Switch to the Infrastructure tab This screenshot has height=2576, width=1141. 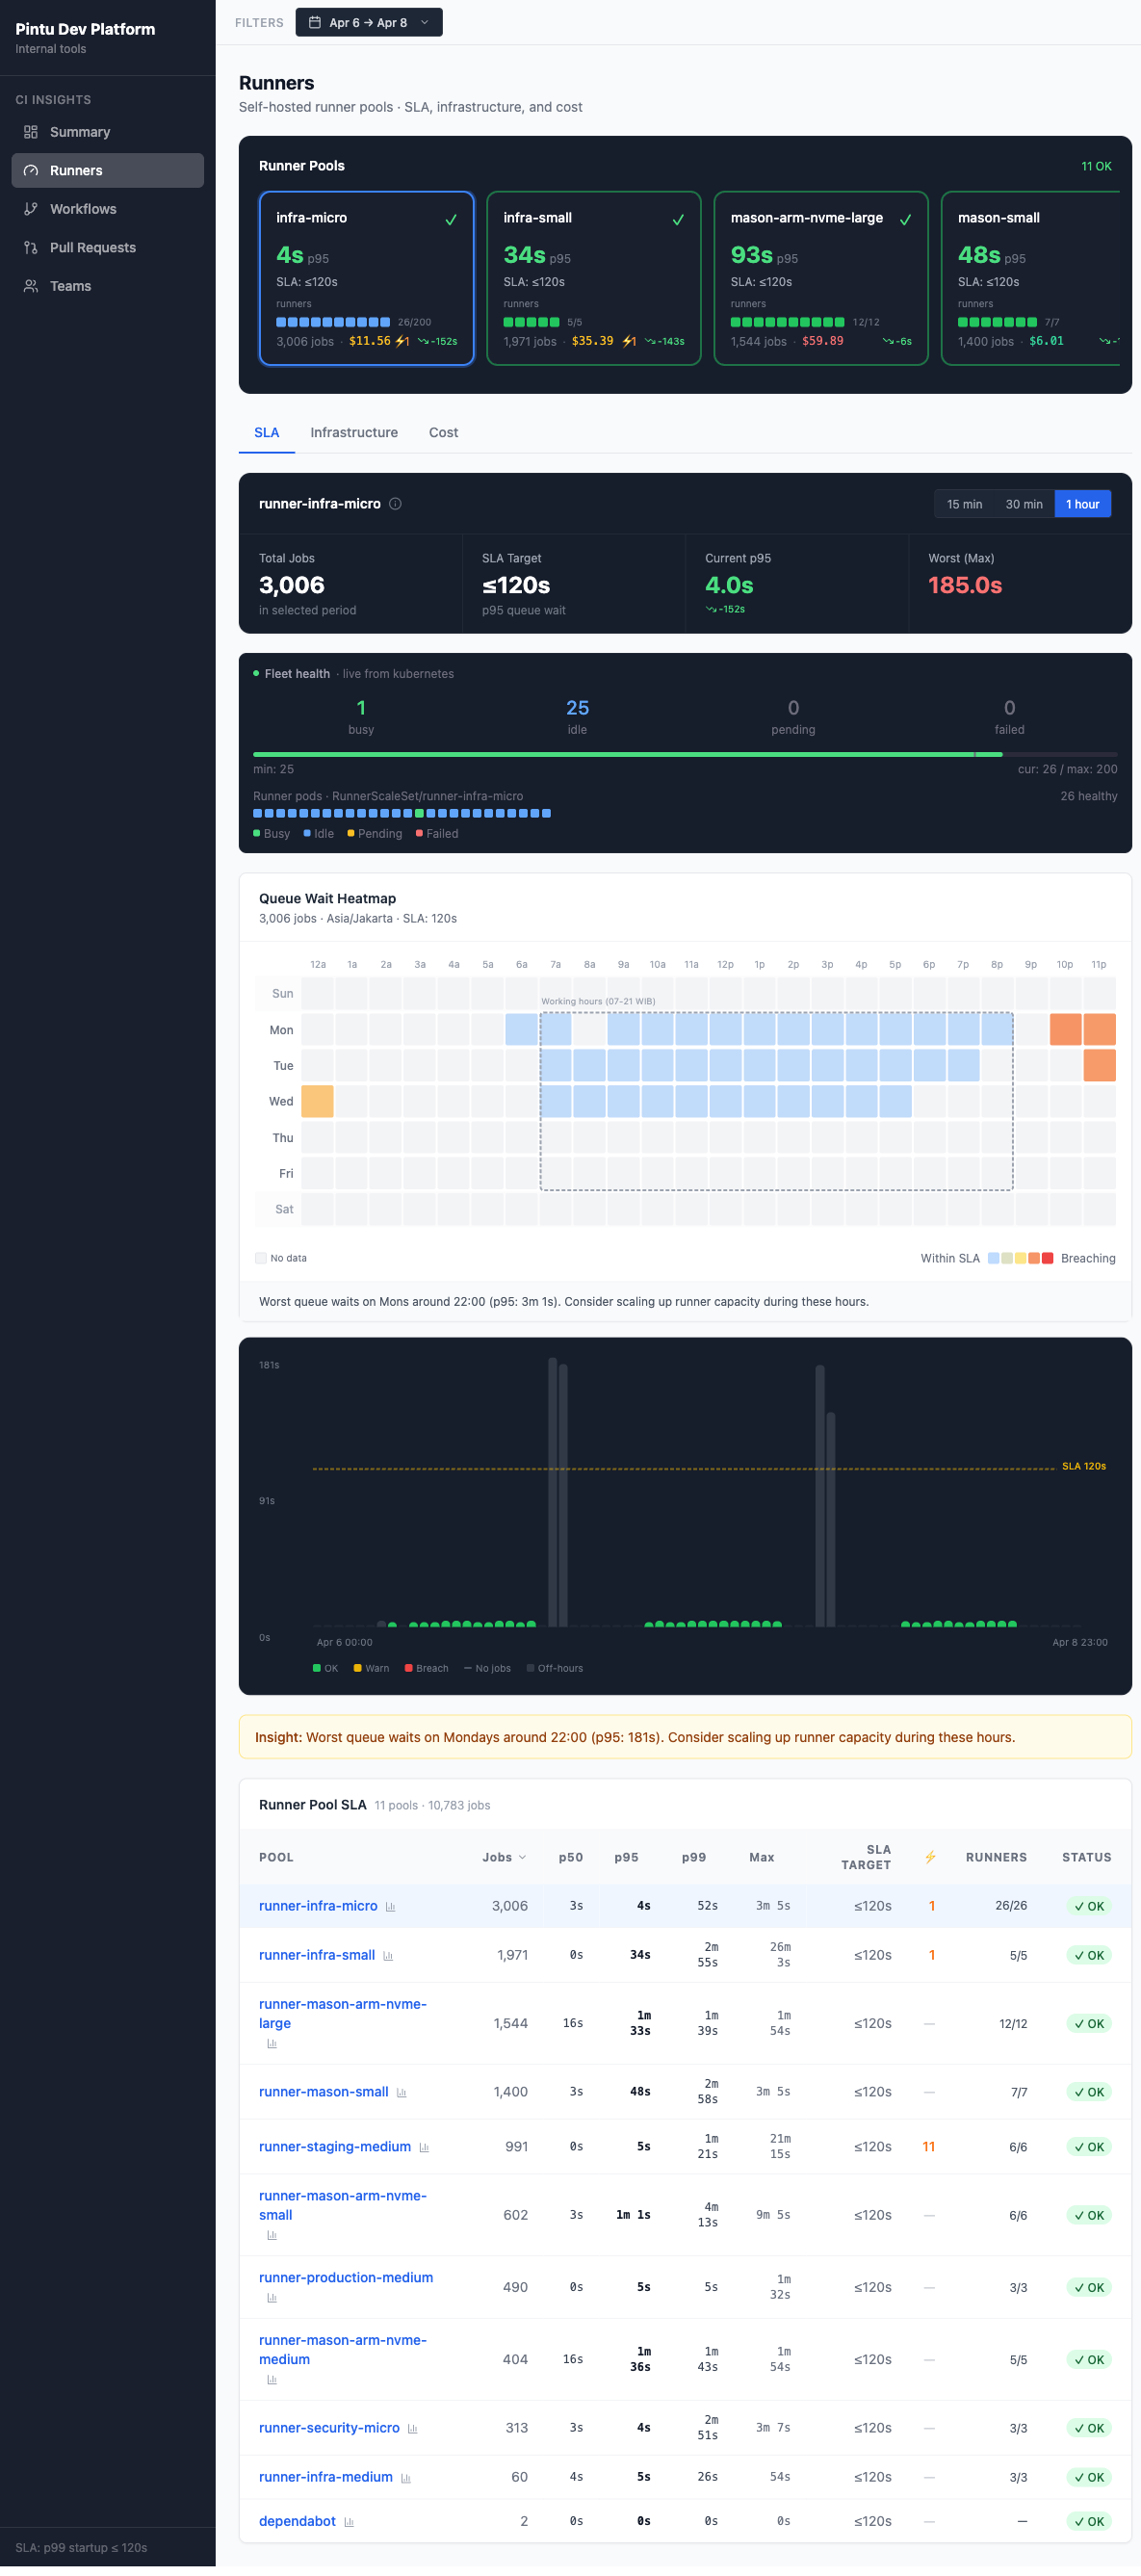(x=354, y=432)
